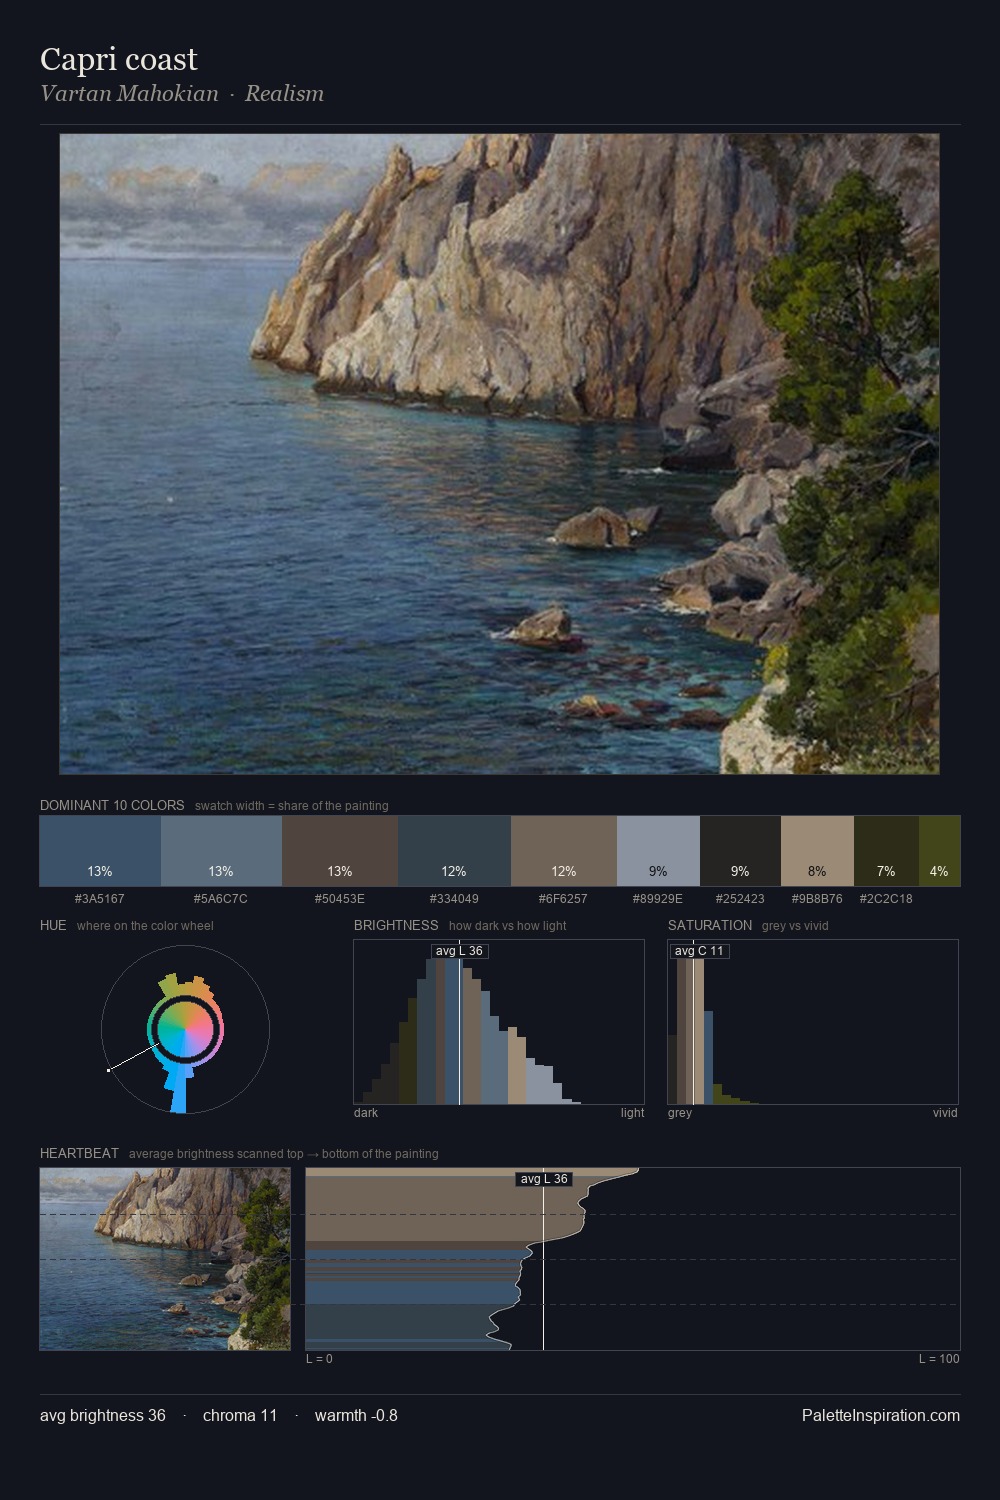This screenshot has height=1500, width=1000.
Task: Click the hex label #2C2C18
Action: click(x=886, y=899)
